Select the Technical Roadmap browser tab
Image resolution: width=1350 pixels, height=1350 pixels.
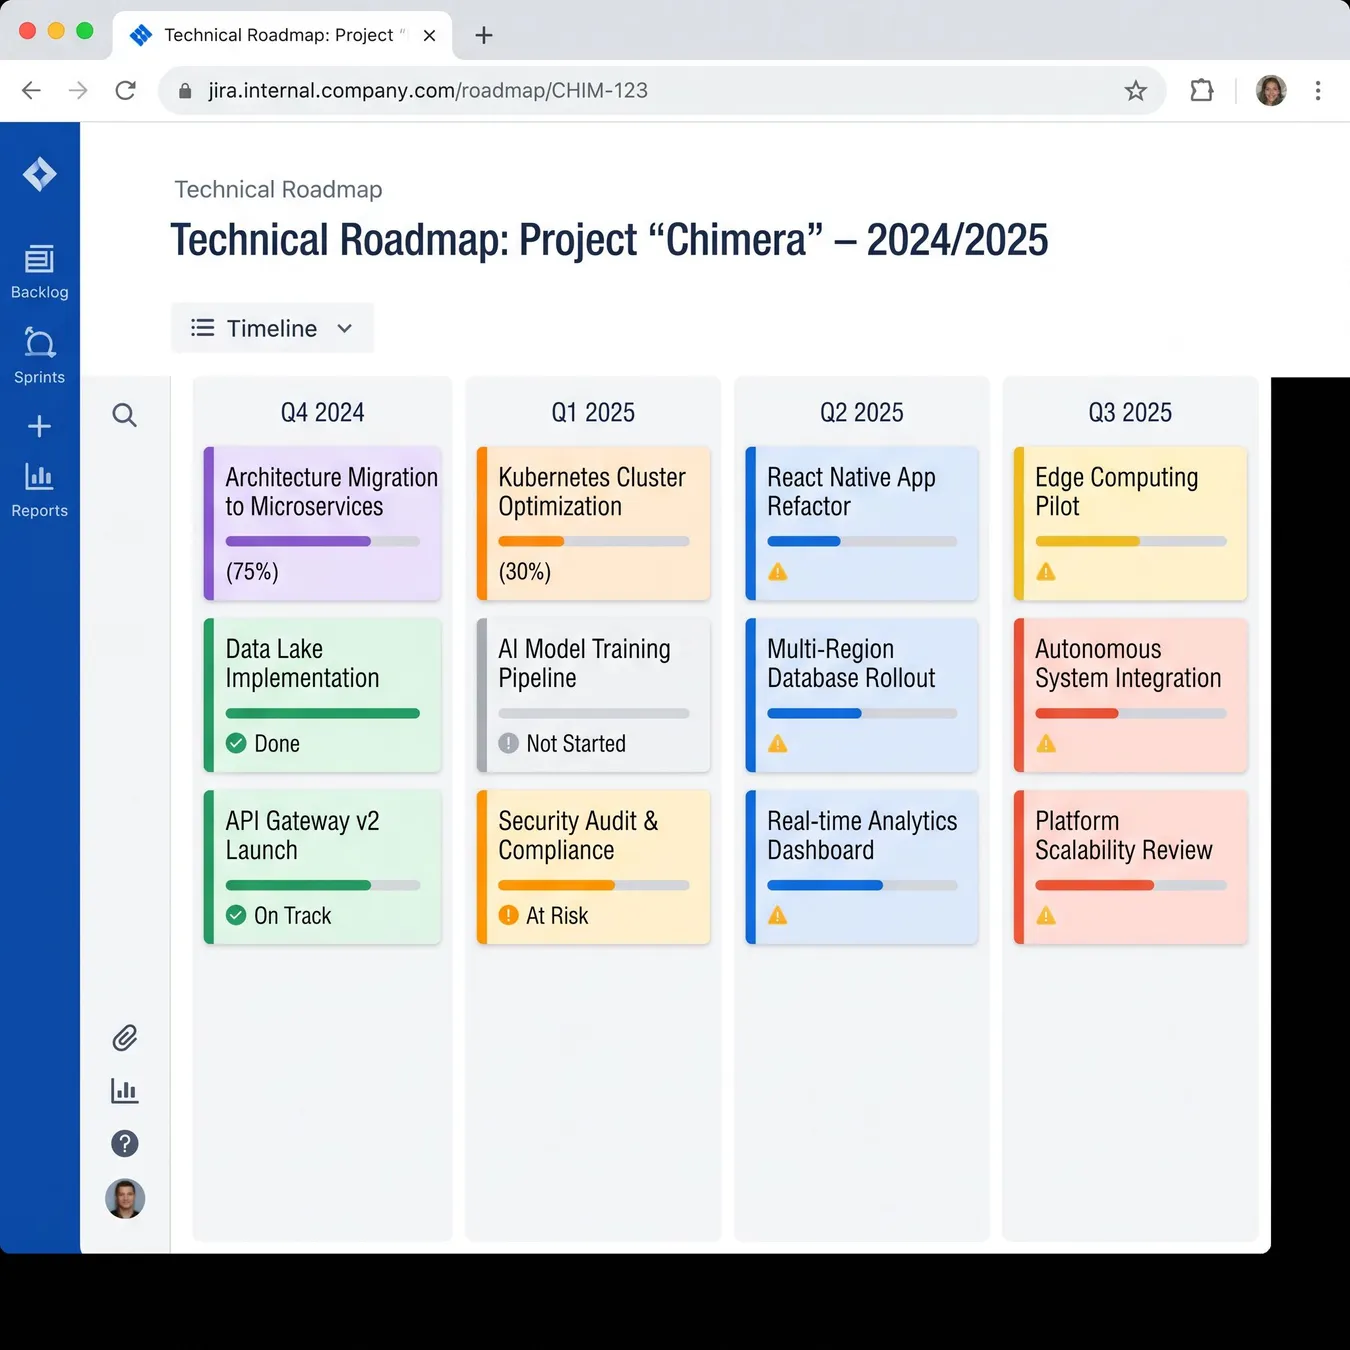point(283,35)
